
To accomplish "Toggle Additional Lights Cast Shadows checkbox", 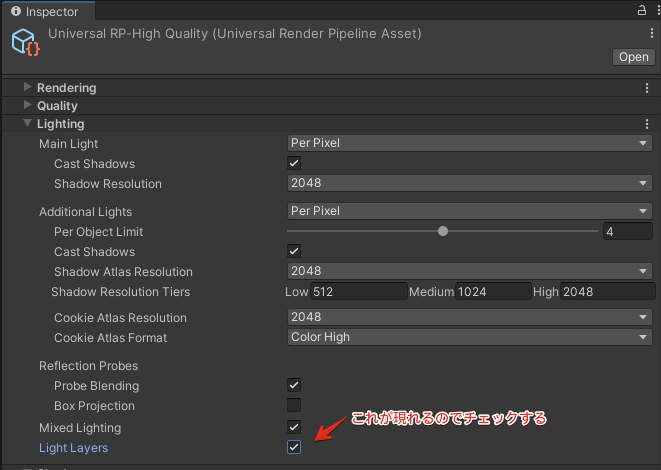I will (294, 251).
